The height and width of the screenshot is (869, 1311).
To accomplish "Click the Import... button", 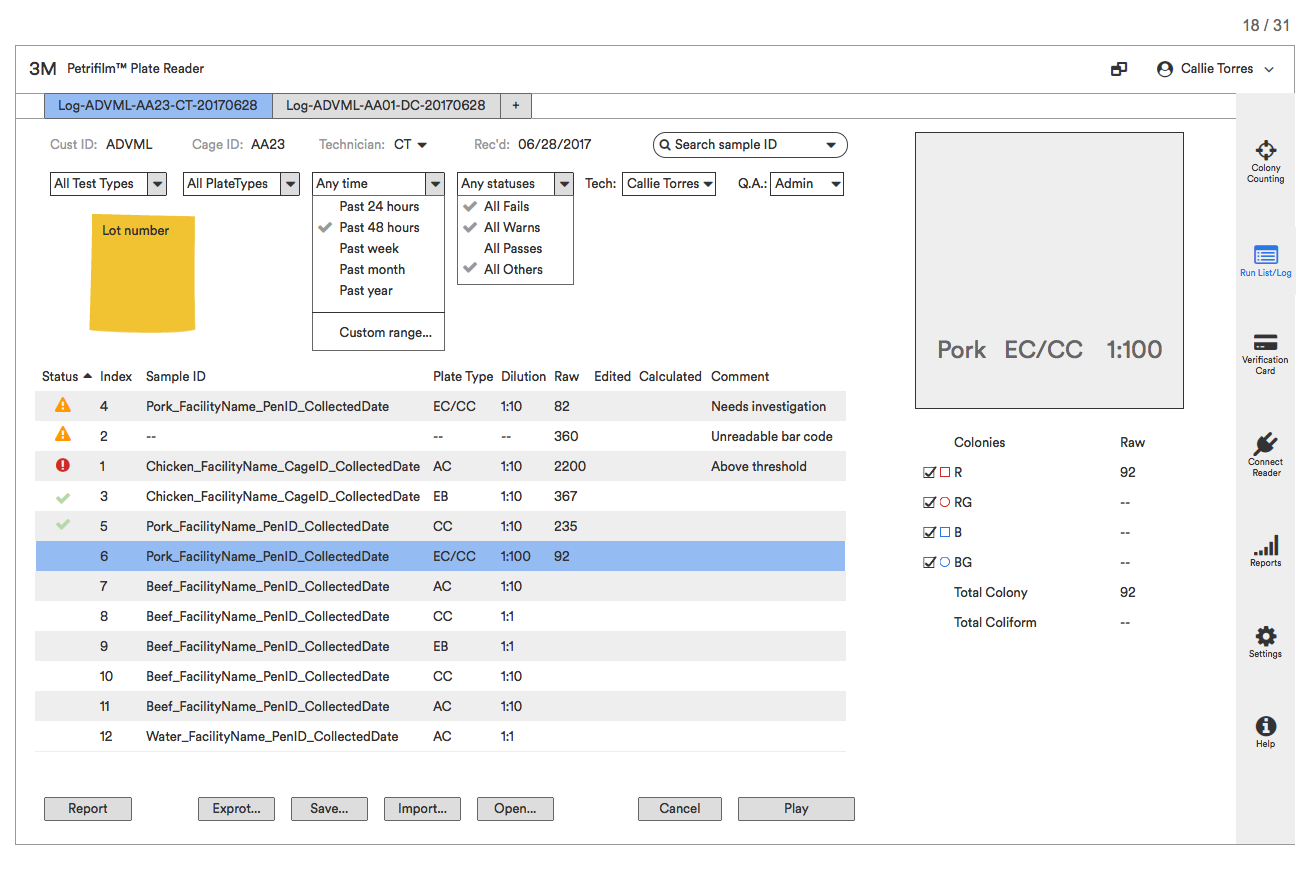I will tap(422, 809).
